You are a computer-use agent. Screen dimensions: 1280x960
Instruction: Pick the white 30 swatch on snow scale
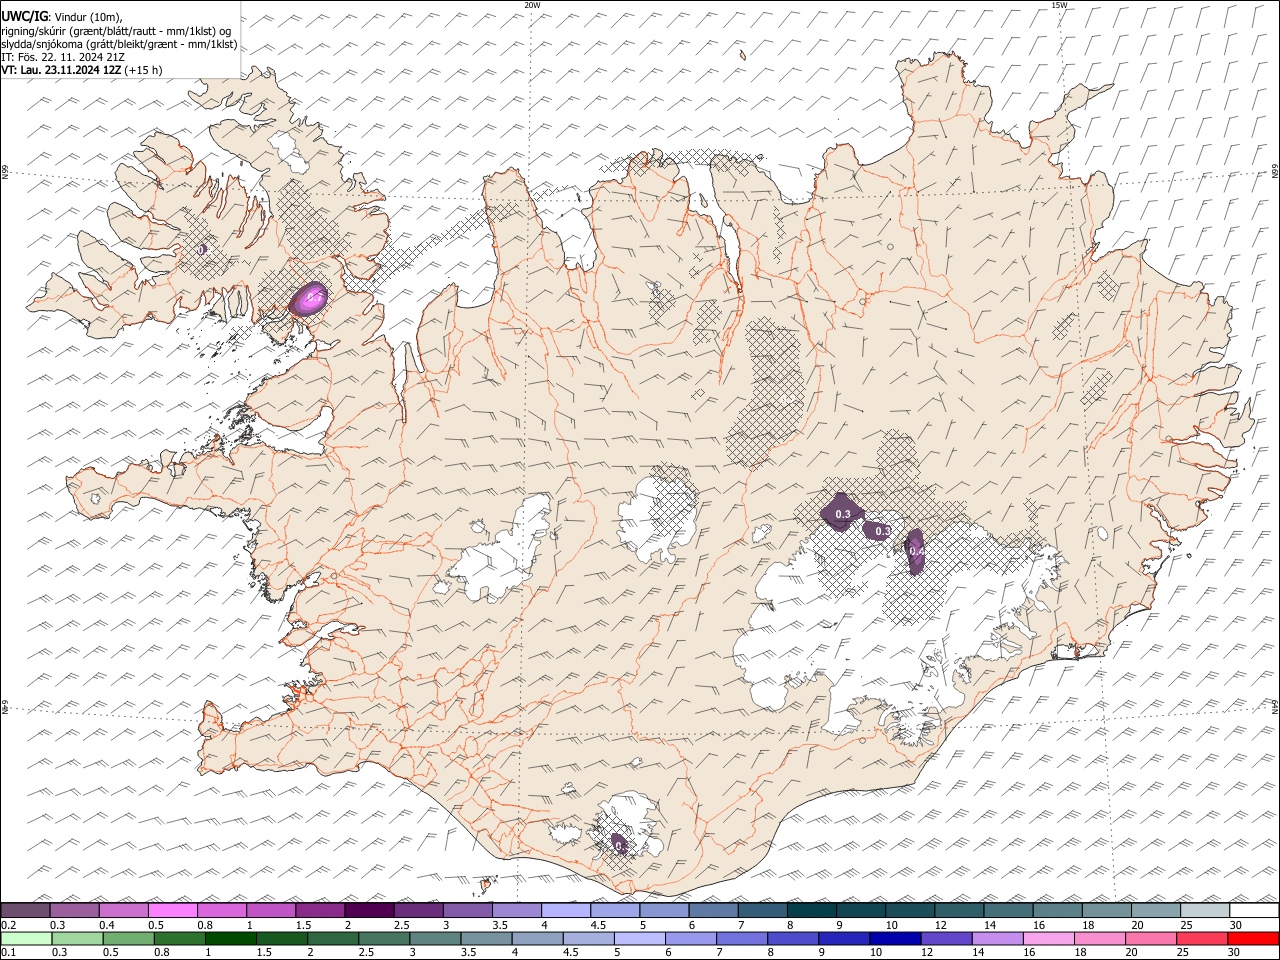(x=1255, y=910)
